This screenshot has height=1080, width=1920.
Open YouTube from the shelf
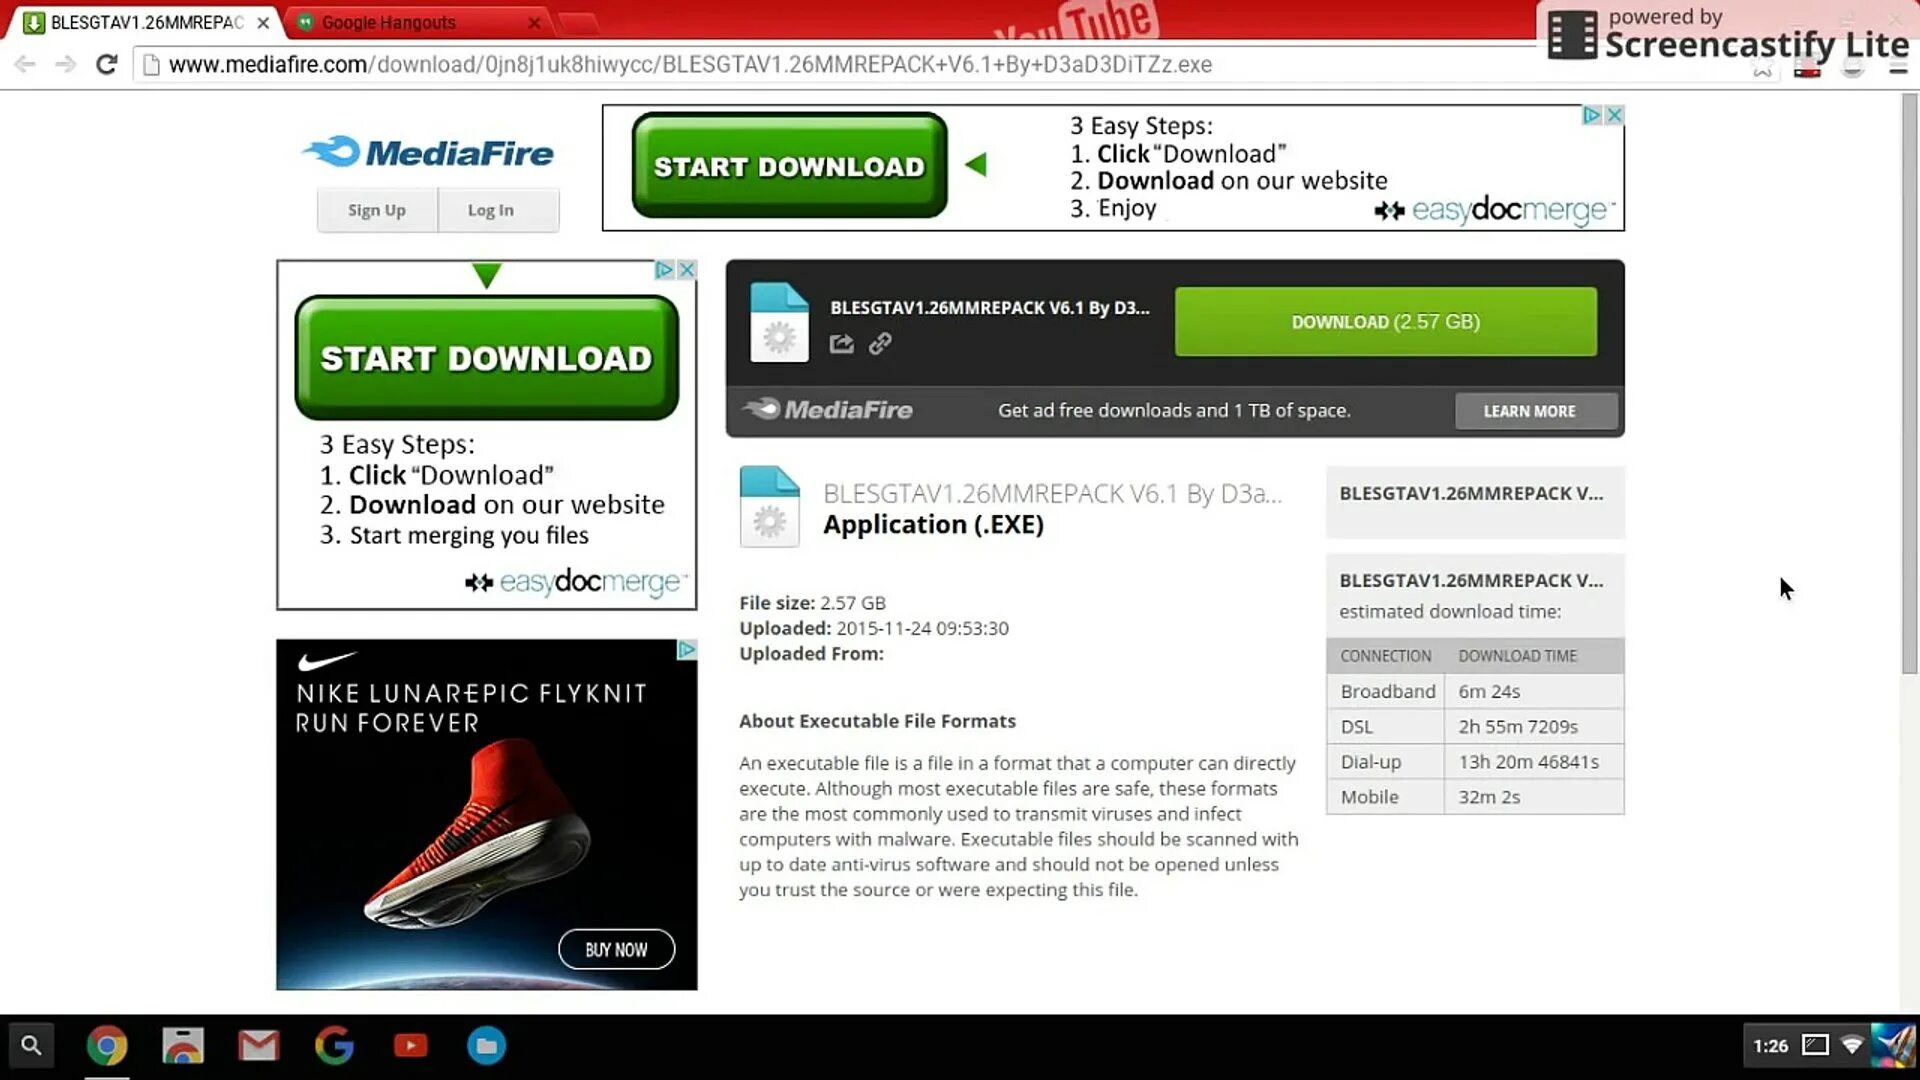[x=411, y=1046]
